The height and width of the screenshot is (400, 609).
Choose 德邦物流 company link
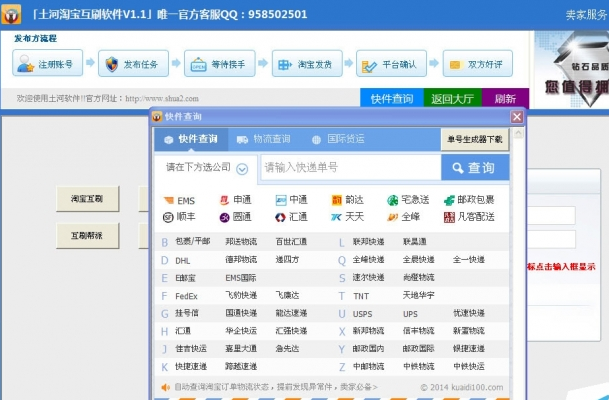click(x=241, y=259)
